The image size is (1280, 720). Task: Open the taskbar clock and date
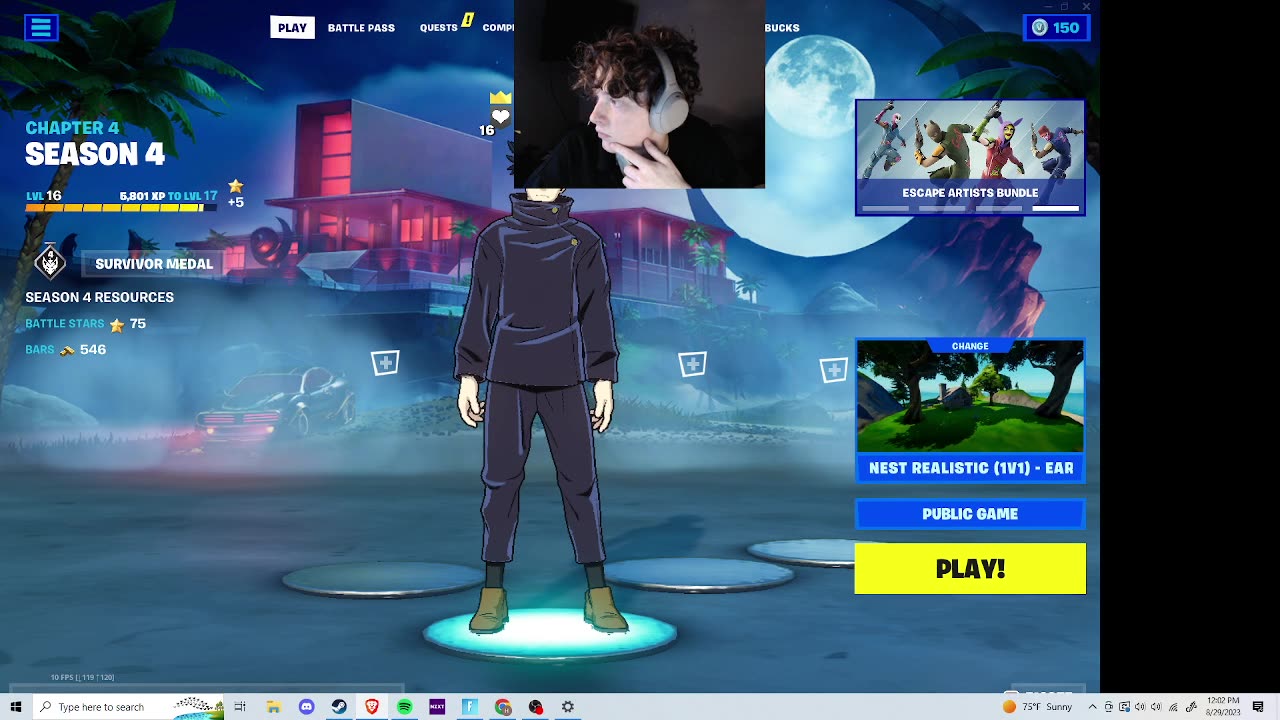click(x=1223, y=707)
